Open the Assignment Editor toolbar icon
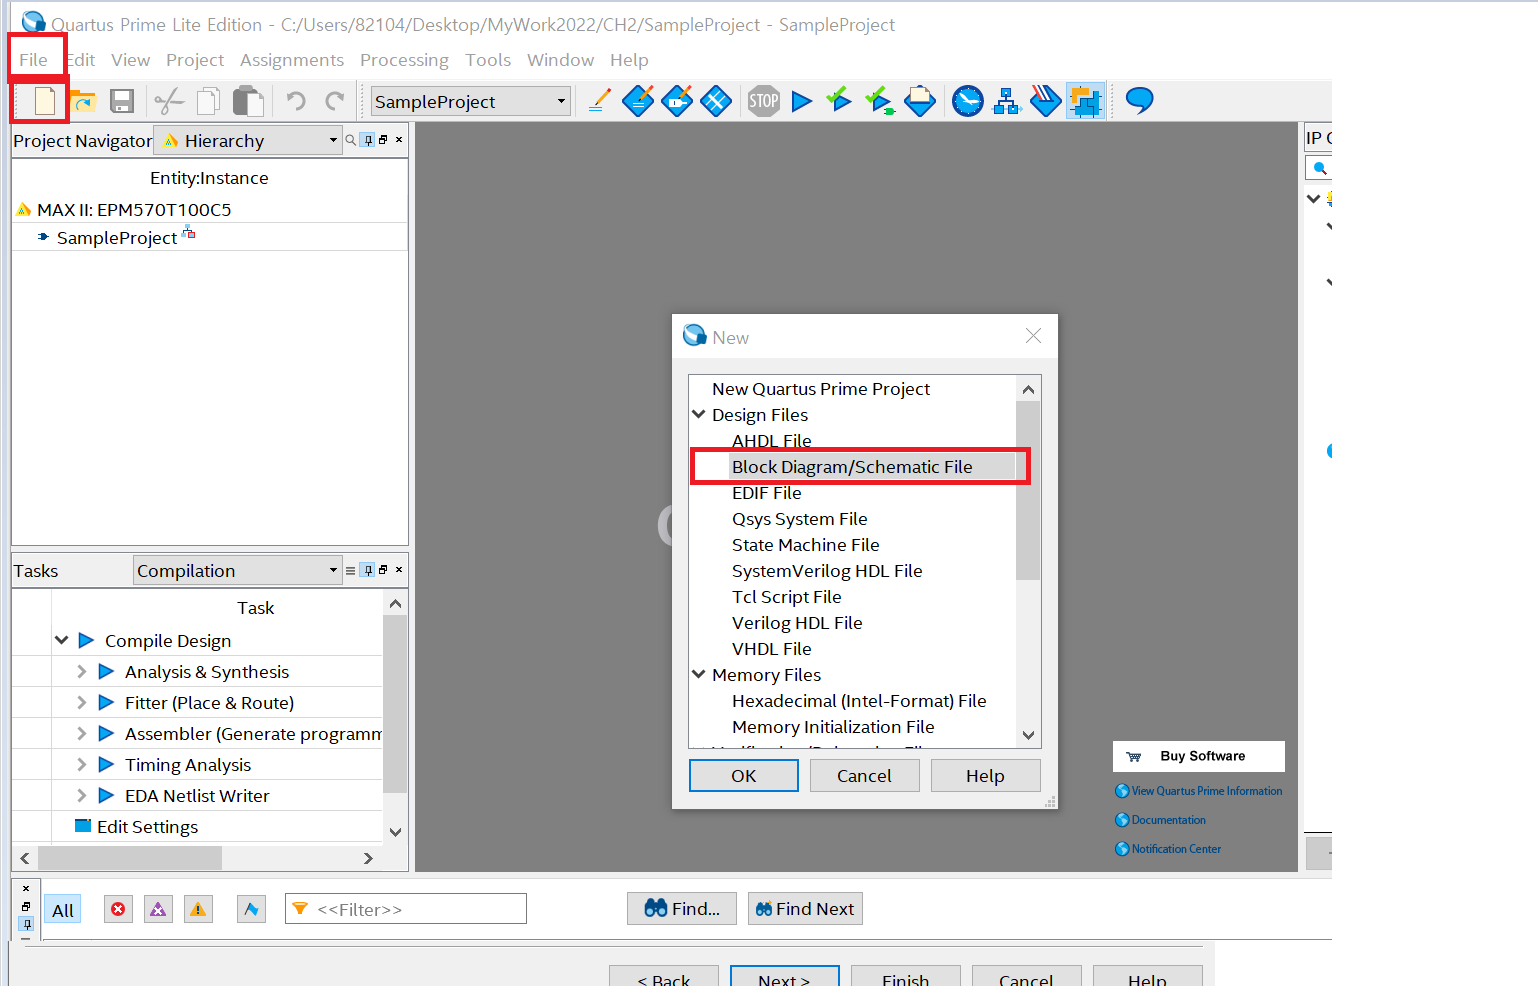Screen dimensions: 1538x986 pyautogui.click(x=638, y=101)
